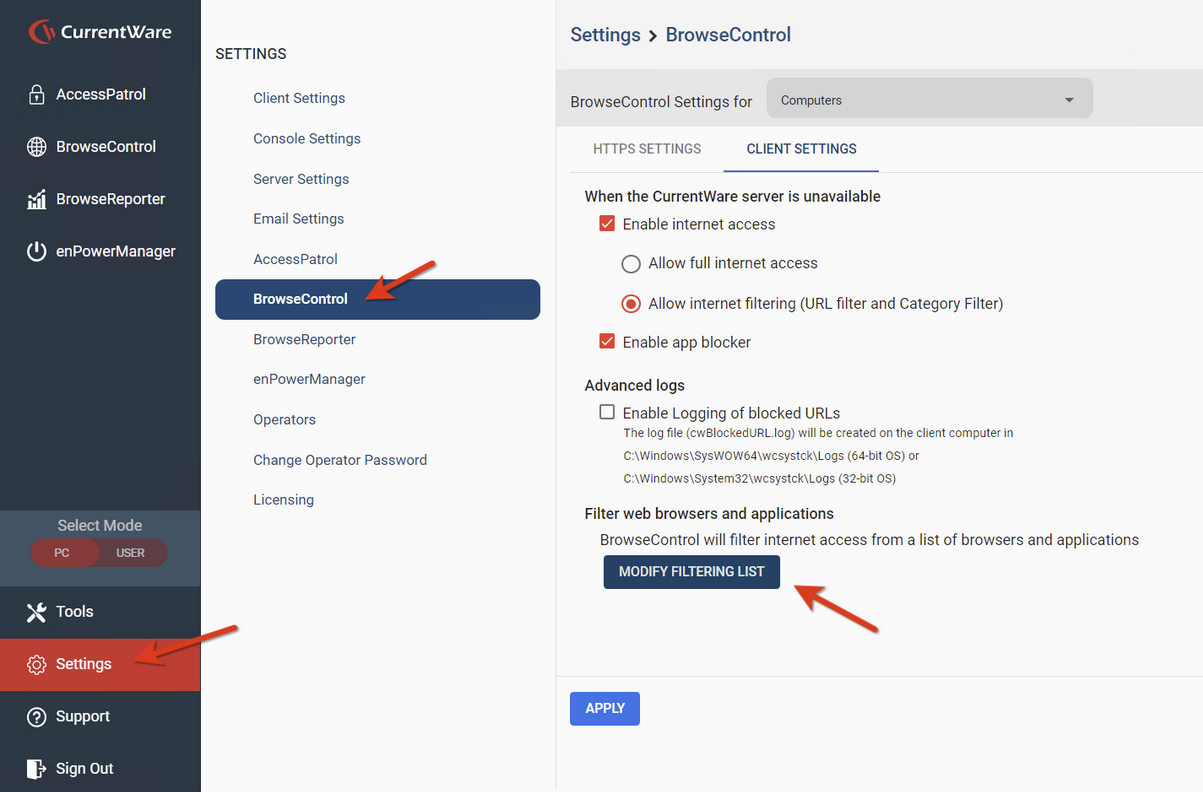Viewport: 1203px width, 792px height.
Task: Expand the Computers dropdown
Action: 930,100
